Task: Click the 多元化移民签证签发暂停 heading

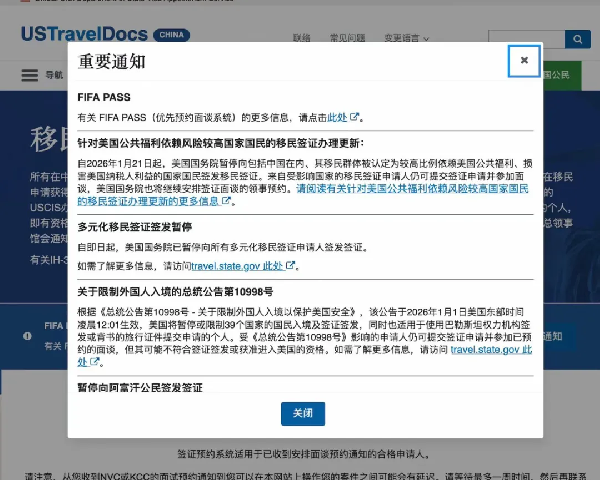Action: [134, 227]
